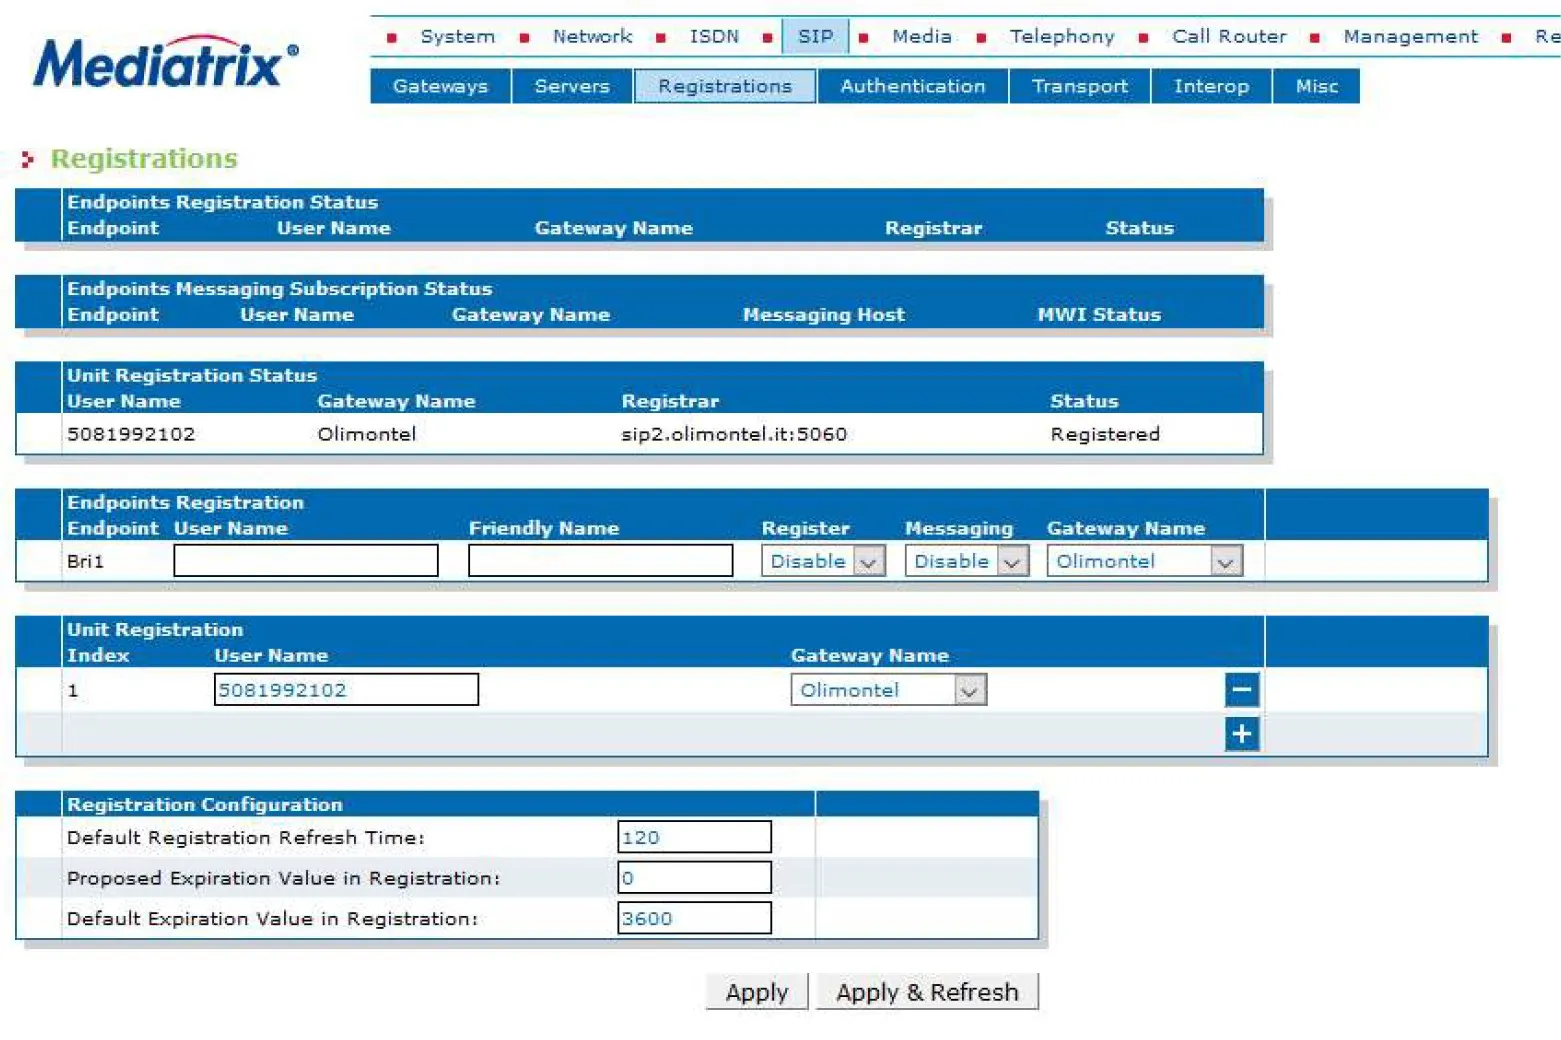1561x1040 pixels.
Task: Click the plus icon to add unit registration
Action: (1241, 734)
